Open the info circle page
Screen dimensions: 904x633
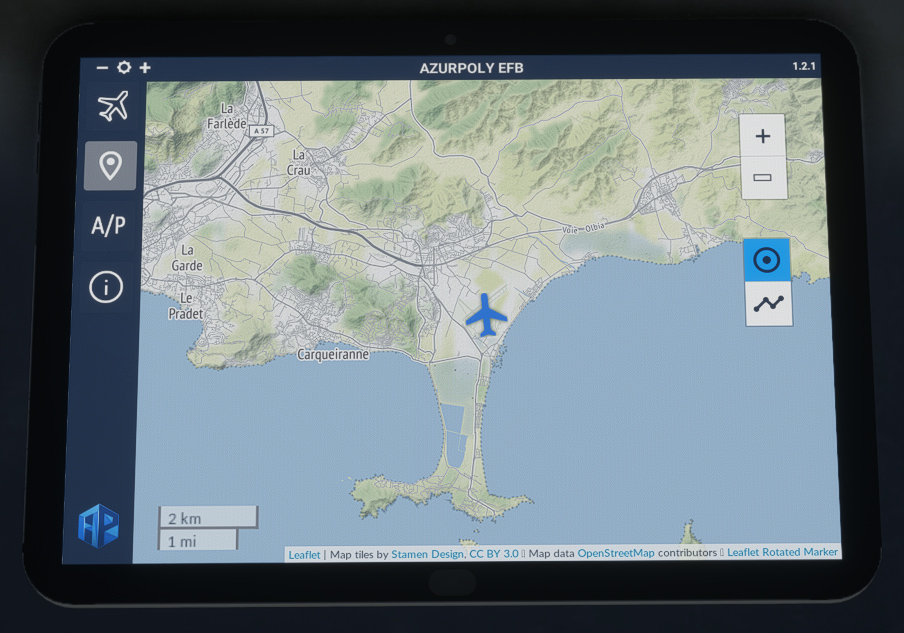106,288
